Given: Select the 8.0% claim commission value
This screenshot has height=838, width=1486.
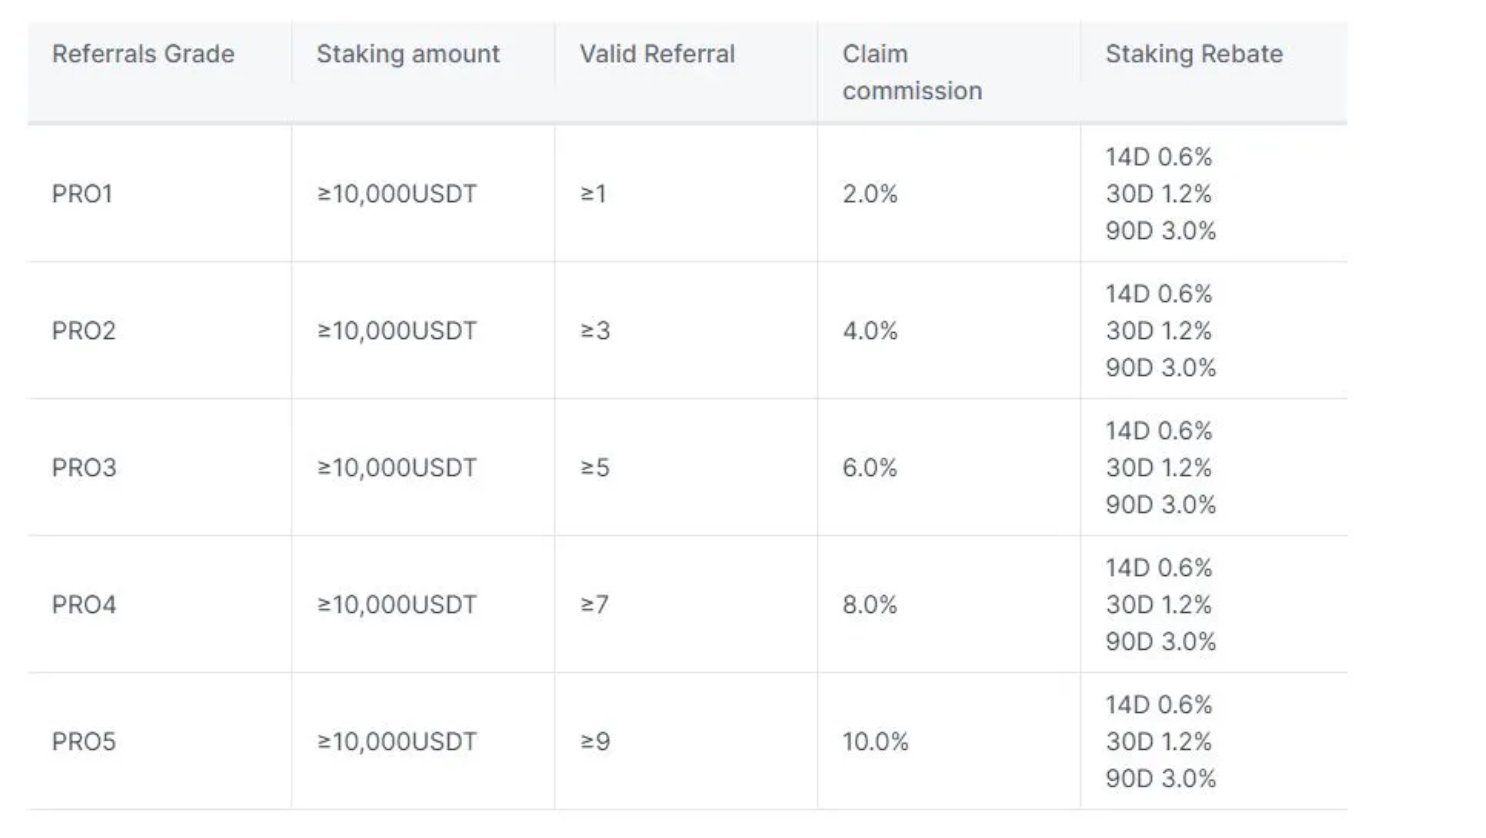Looking at the screenshot, I should [870, 605].
